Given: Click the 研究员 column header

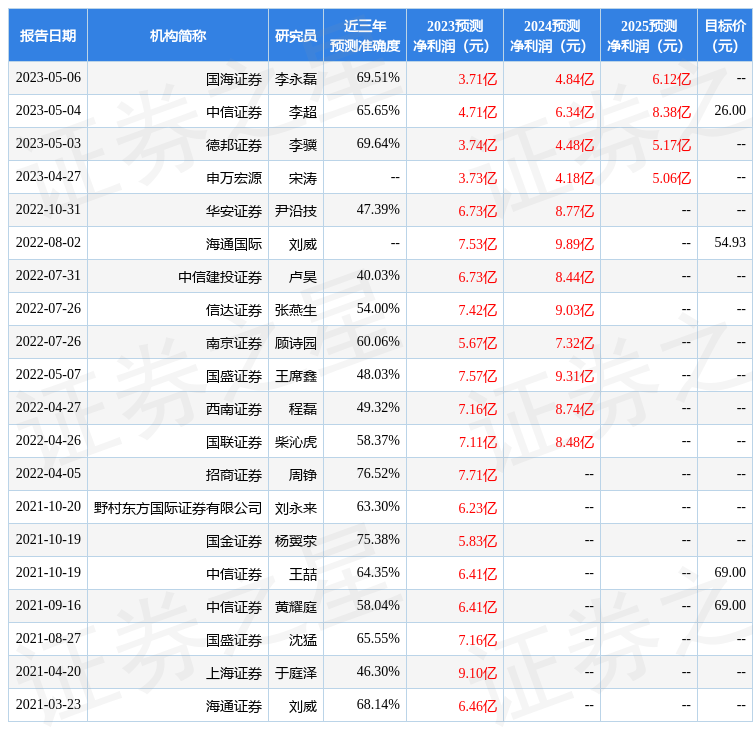Looking at the screenshot, I should click(296, 36).
